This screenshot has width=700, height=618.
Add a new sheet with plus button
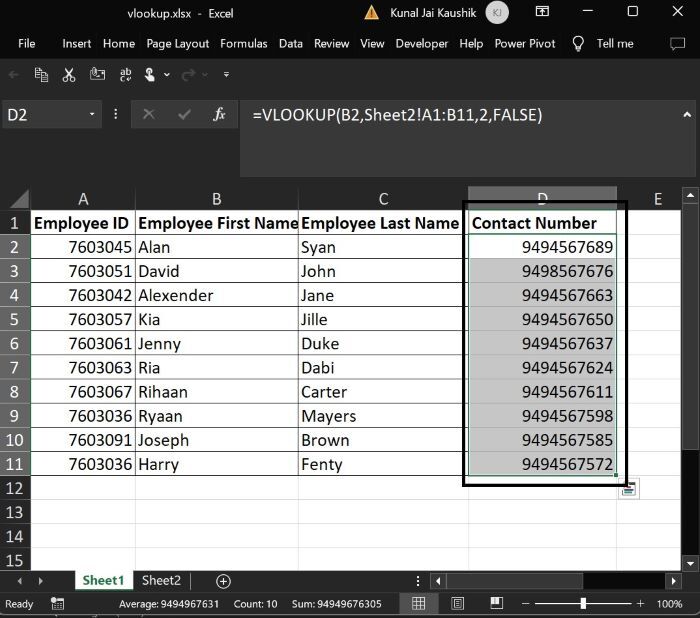[x=223, y=581]
